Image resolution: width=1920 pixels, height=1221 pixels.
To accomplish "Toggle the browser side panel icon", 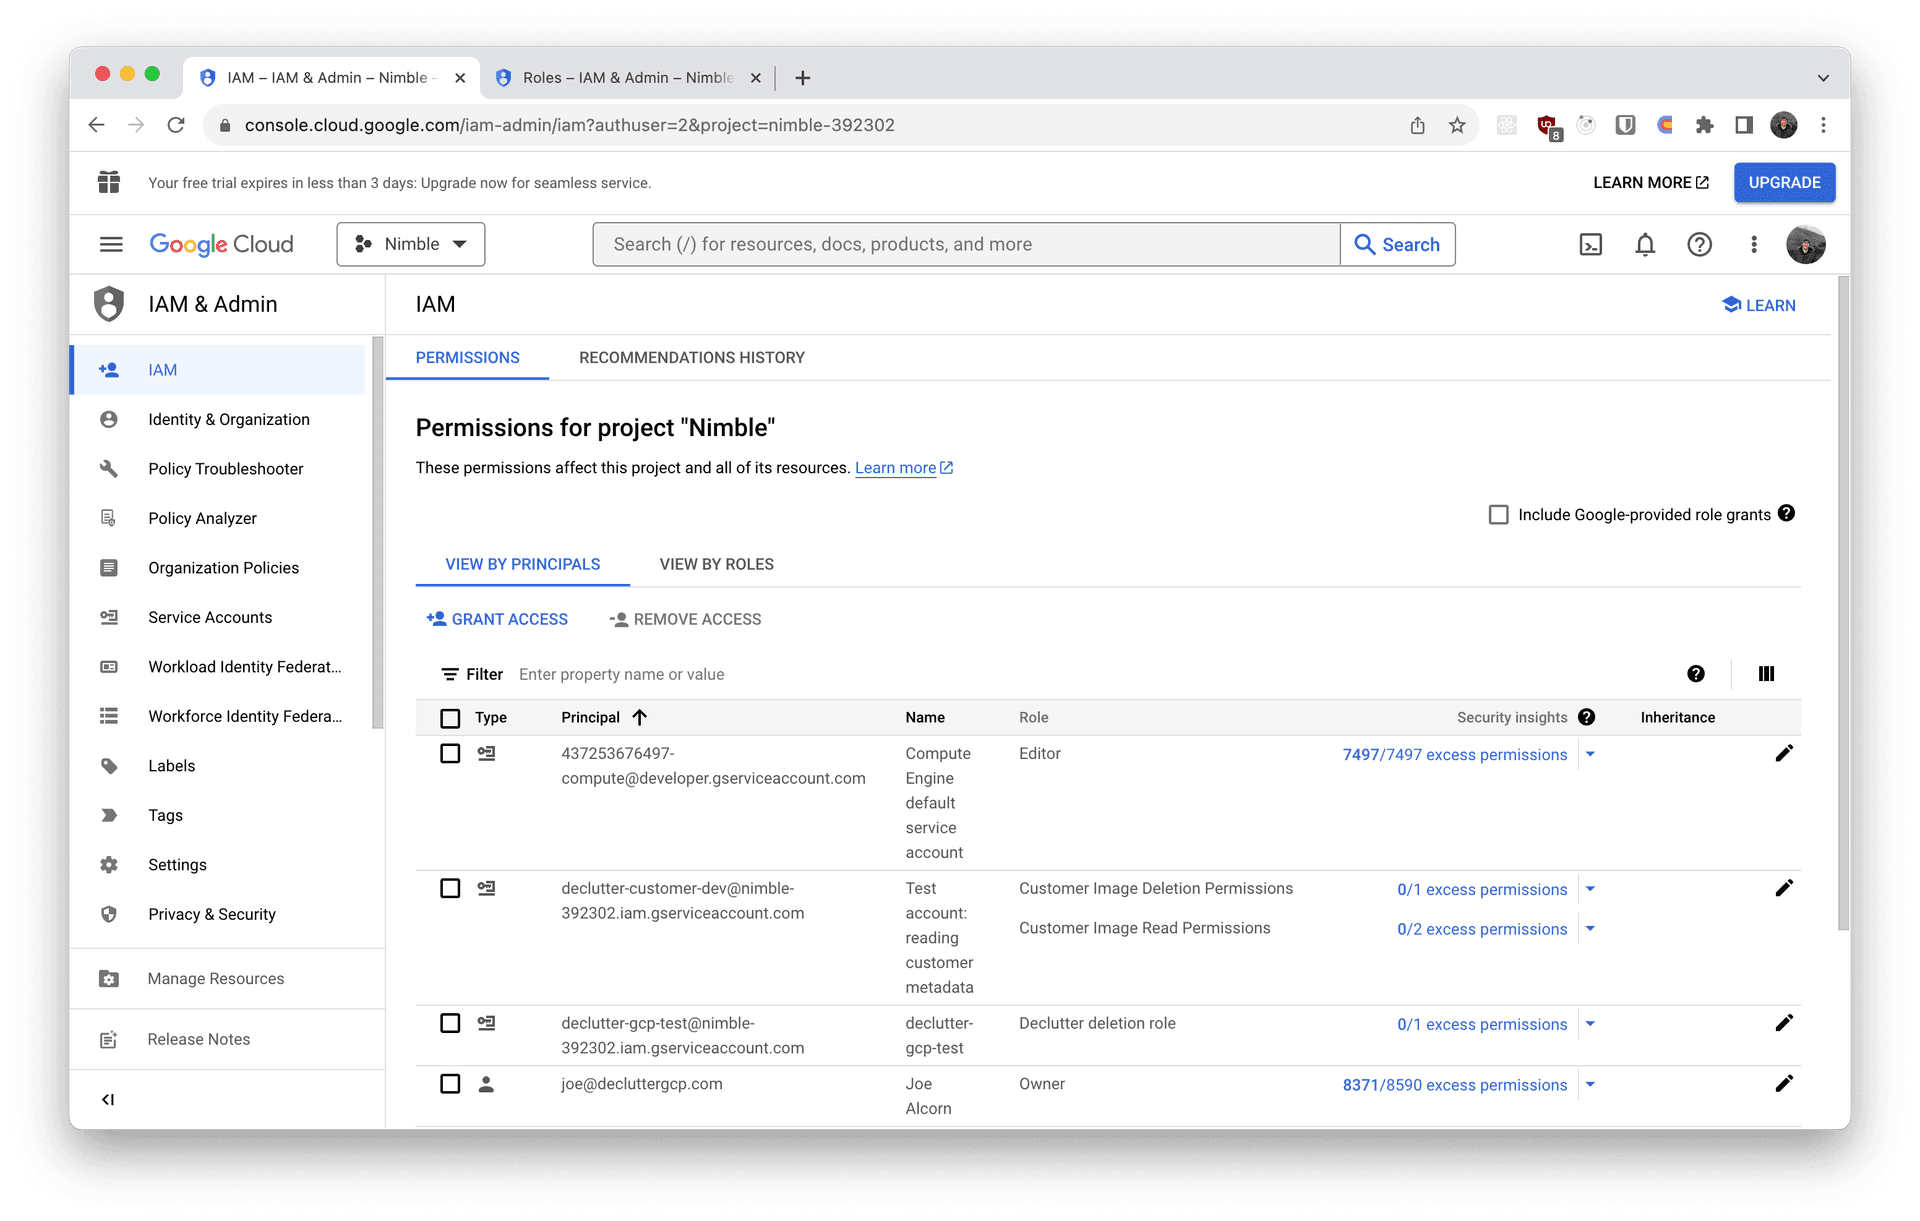I will pyautogui.click(x=1744, y=125).
